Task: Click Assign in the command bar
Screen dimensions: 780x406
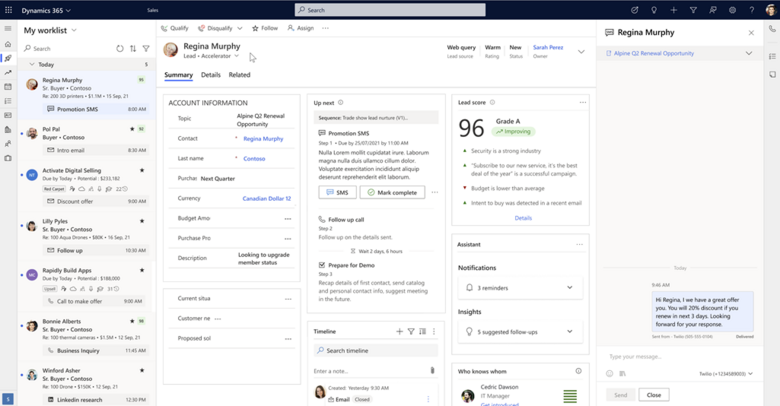Action: pyautogui.click(x=300, y=28)
